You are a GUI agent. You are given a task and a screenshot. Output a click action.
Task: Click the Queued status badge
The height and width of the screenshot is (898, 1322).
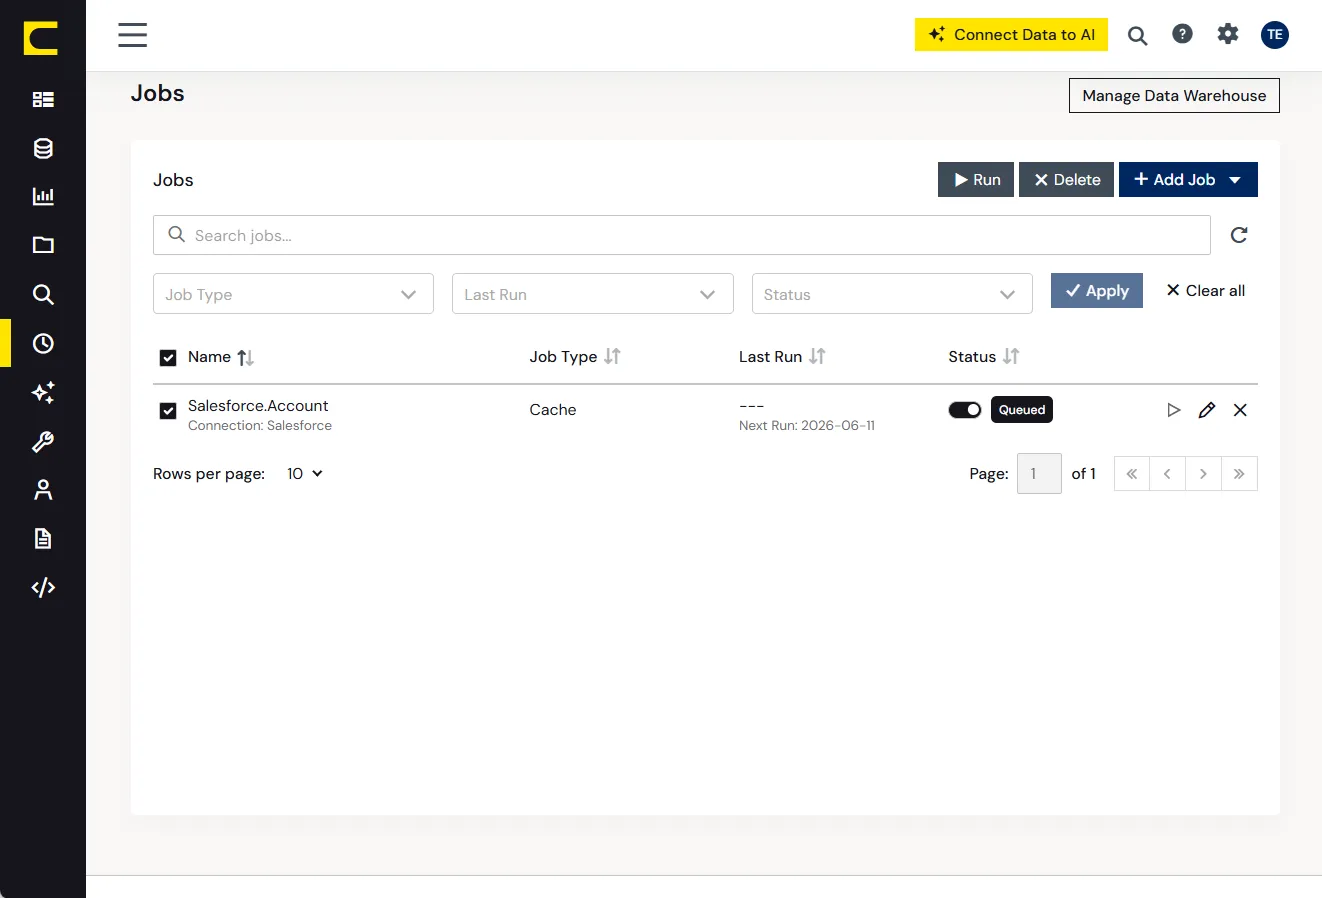tap(1022, 410)
